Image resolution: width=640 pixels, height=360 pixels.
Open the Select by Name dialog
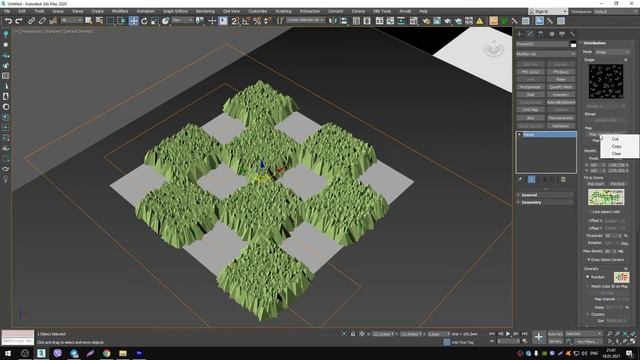click(x=99, y=20)
